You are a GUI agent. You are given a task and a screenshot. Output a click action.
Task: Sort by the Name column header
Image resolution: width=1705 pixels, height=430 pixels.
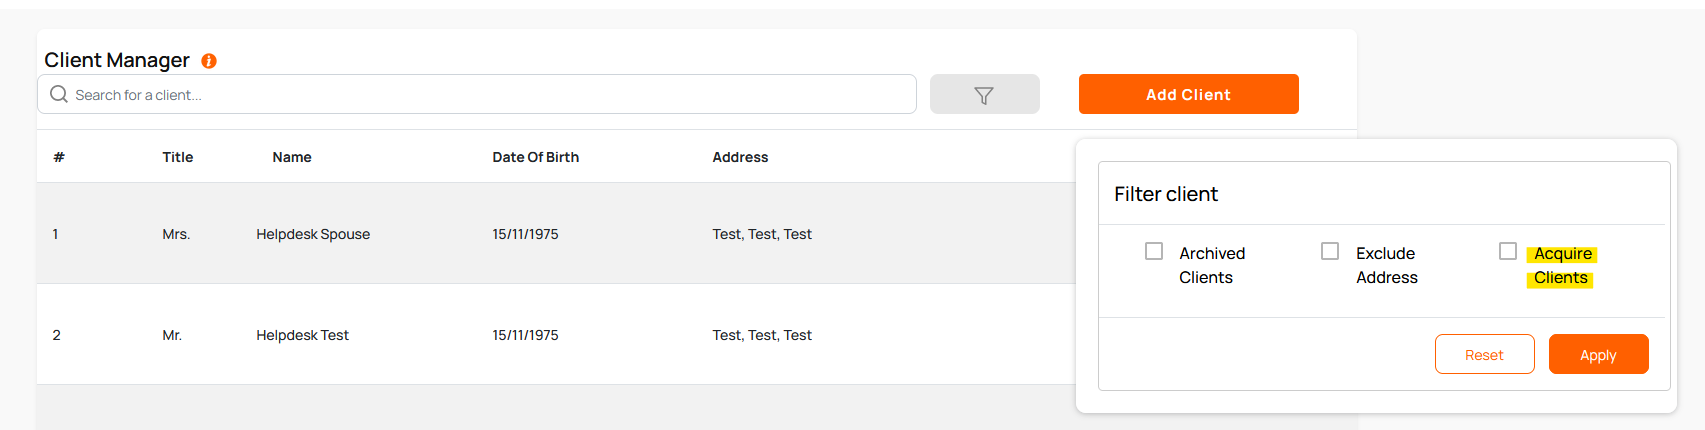click(292, 157)
